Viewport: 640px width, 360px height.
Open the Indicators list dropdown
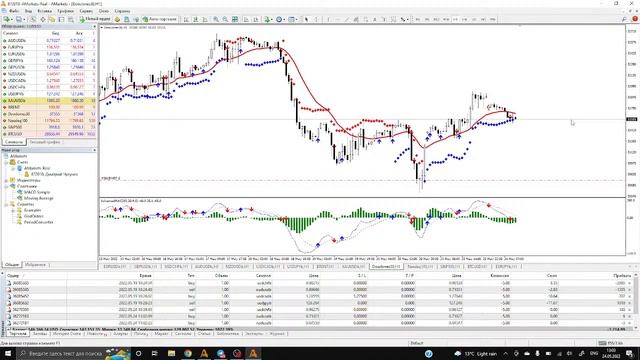268,19
